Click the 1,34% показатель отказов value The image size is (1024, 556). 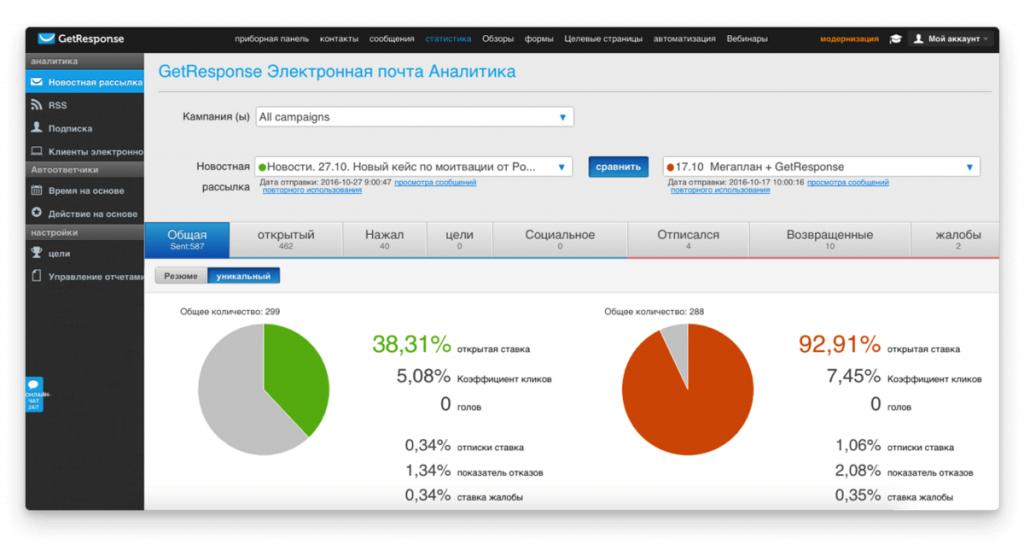click(428, 470)
